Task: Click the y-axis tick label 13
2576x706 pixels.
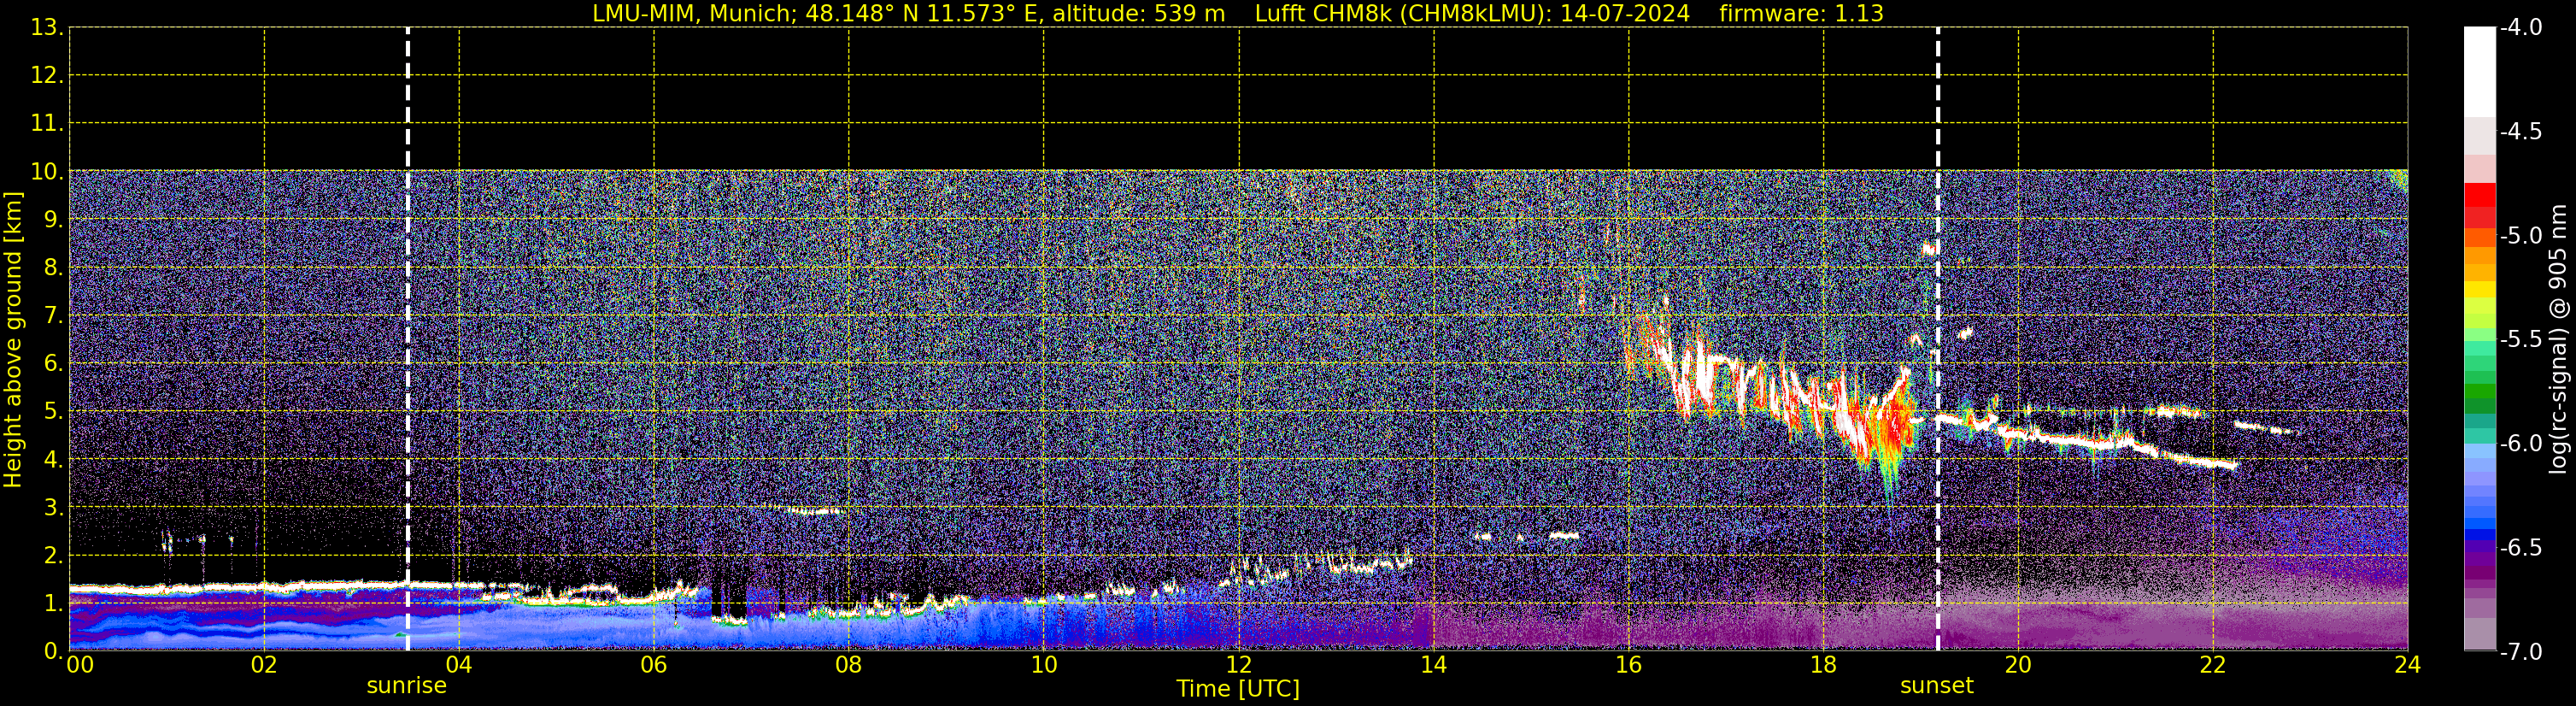Action: coord(46,27)
